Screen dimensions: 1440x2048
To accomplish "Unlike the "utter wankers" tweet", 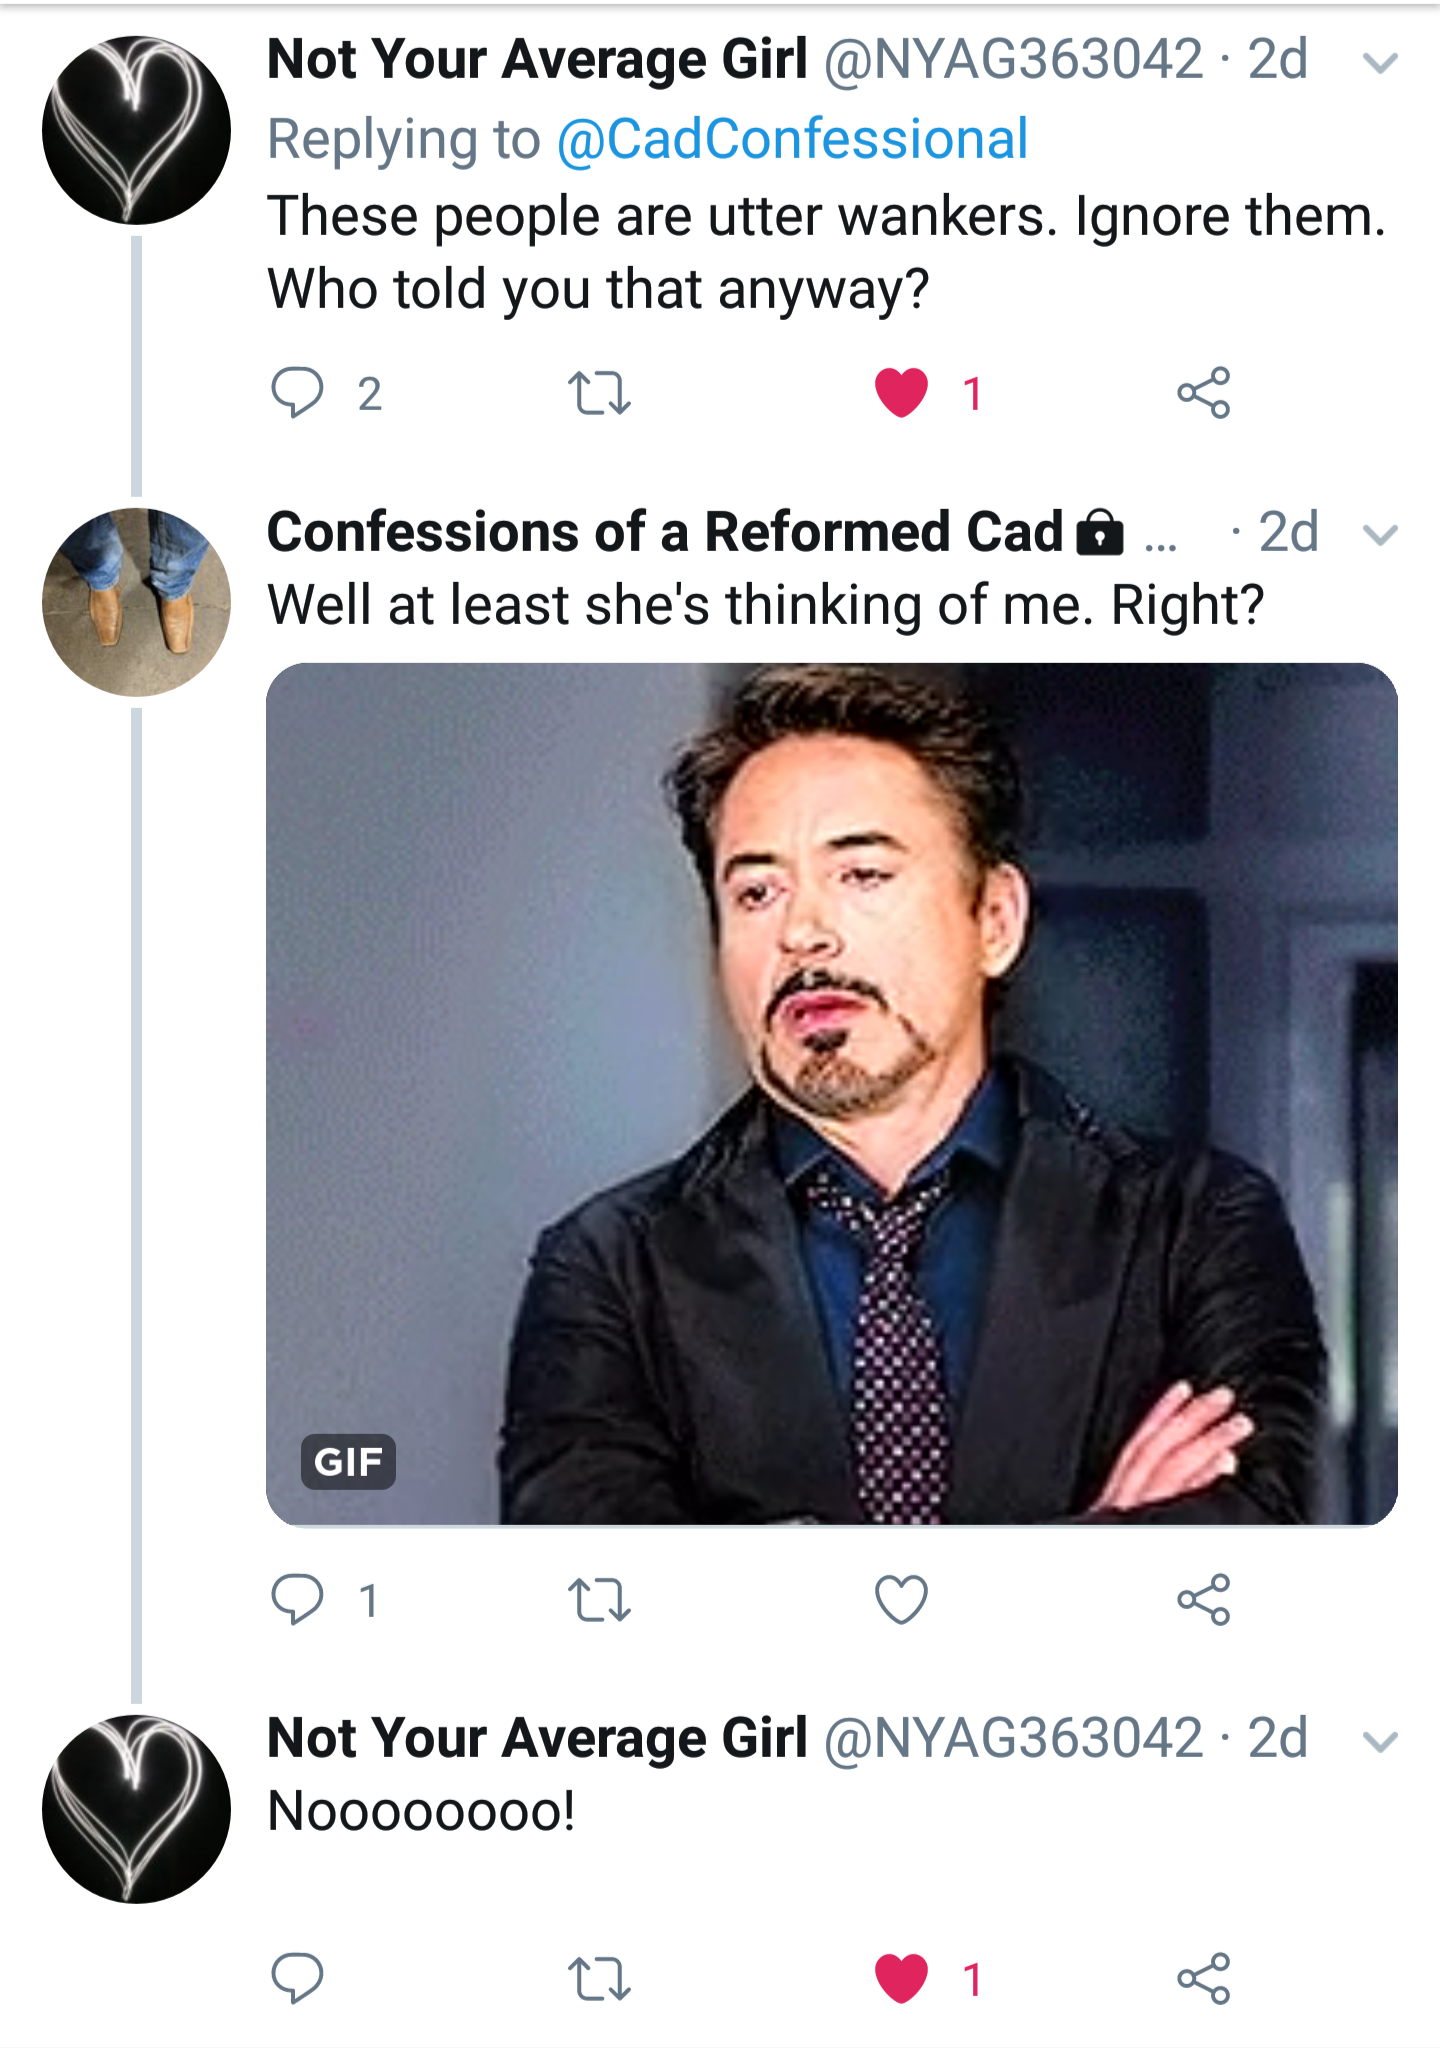I will 902,392.
